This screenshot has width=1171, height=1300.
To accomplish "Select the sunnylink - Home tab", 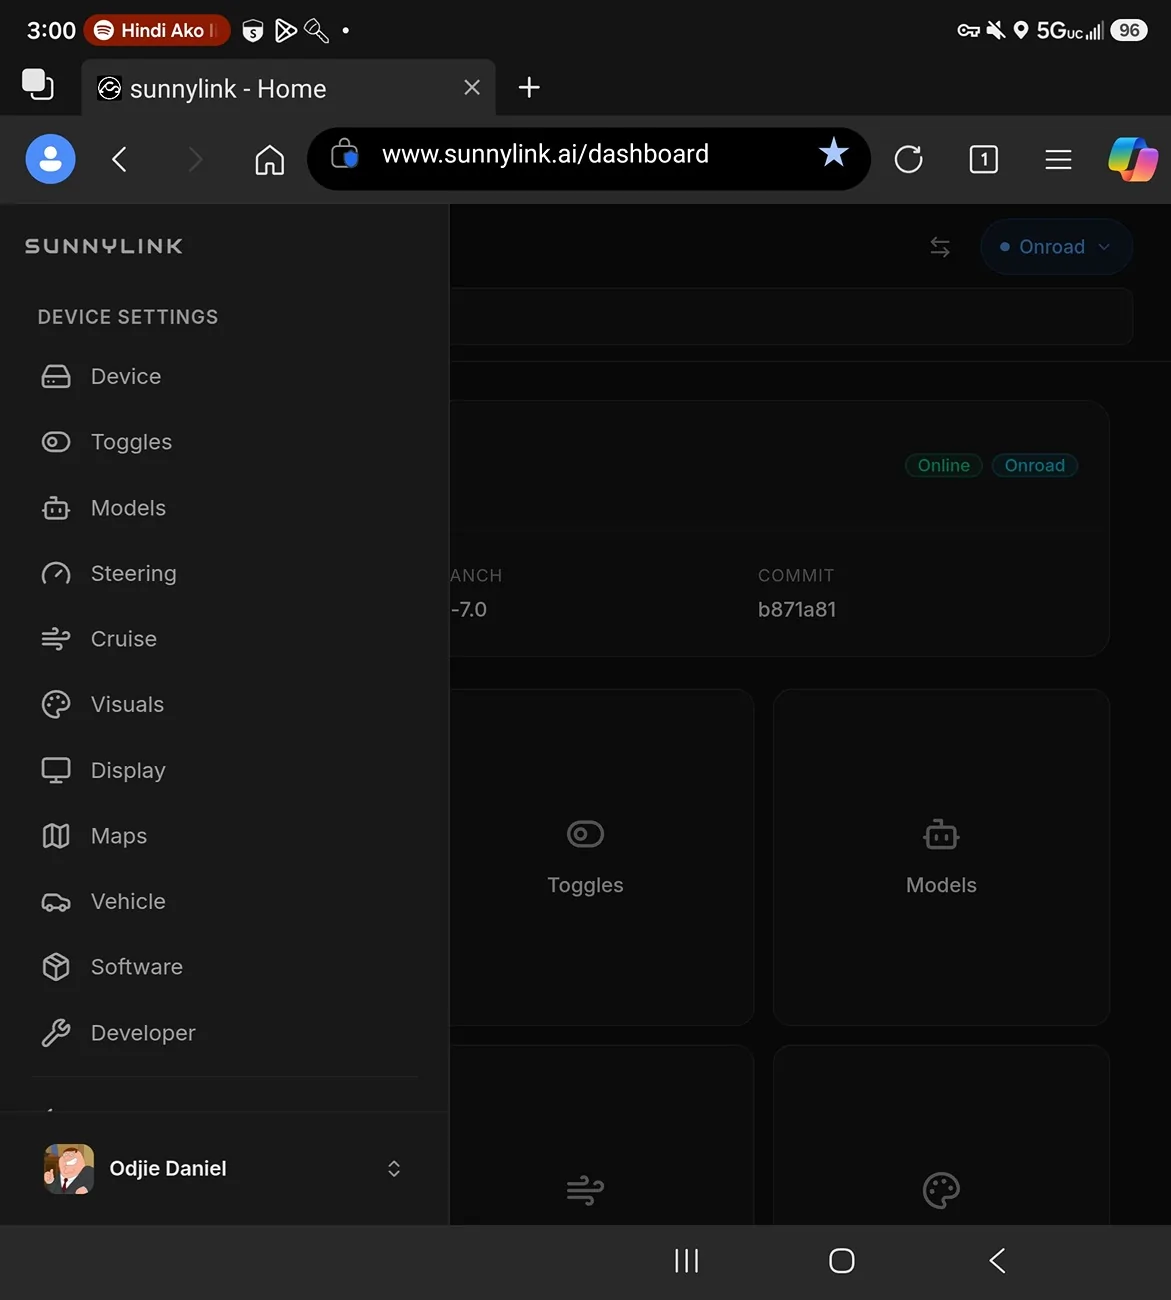I will point(288,88).
